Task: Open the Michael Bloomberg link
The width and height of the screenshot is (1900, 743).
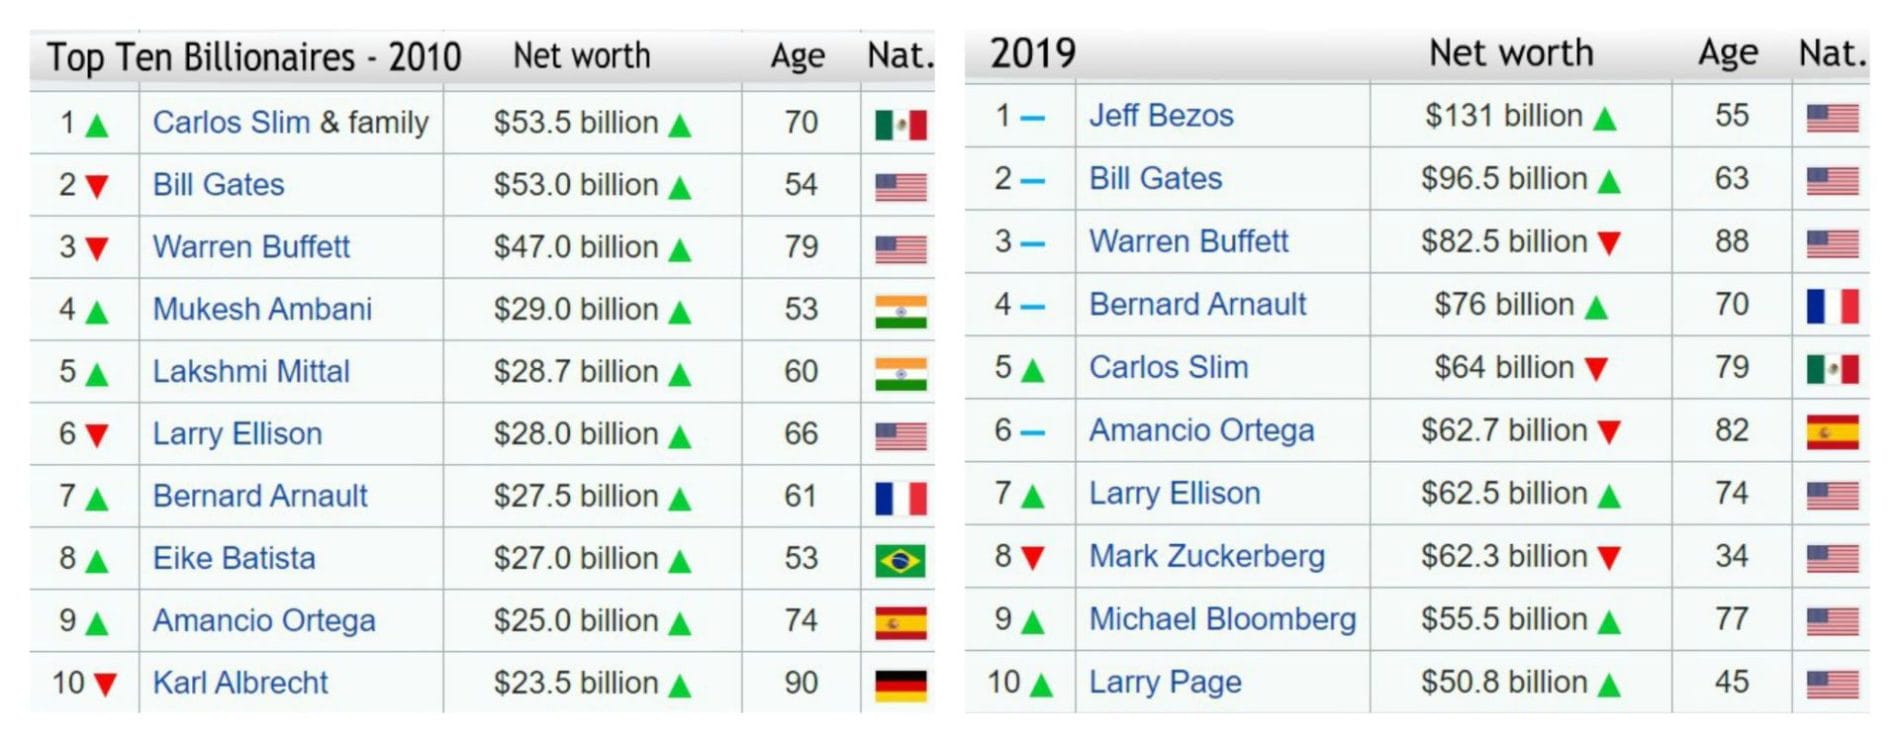Action: [x=1222, y=619]
